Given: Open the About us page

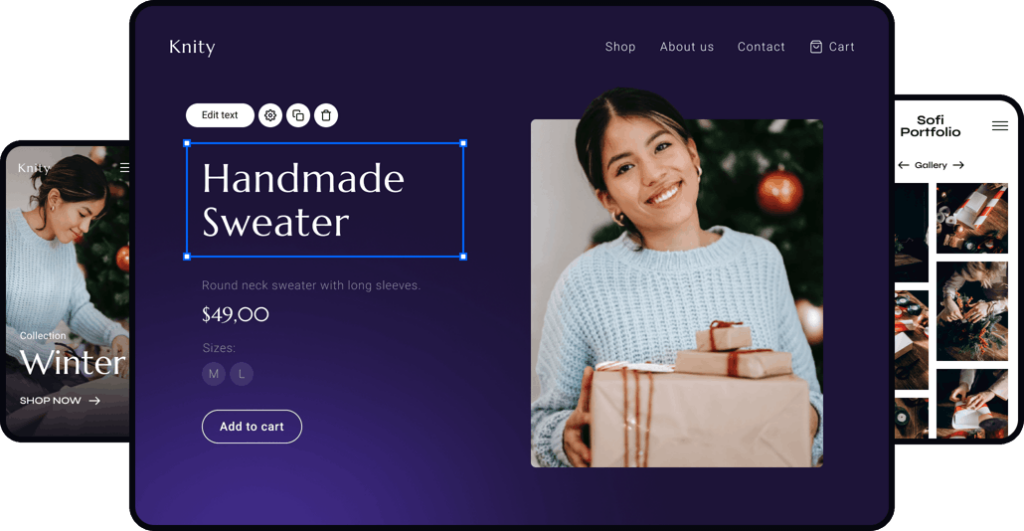Looking at the screenshot, I should click(x=686, y=47).
